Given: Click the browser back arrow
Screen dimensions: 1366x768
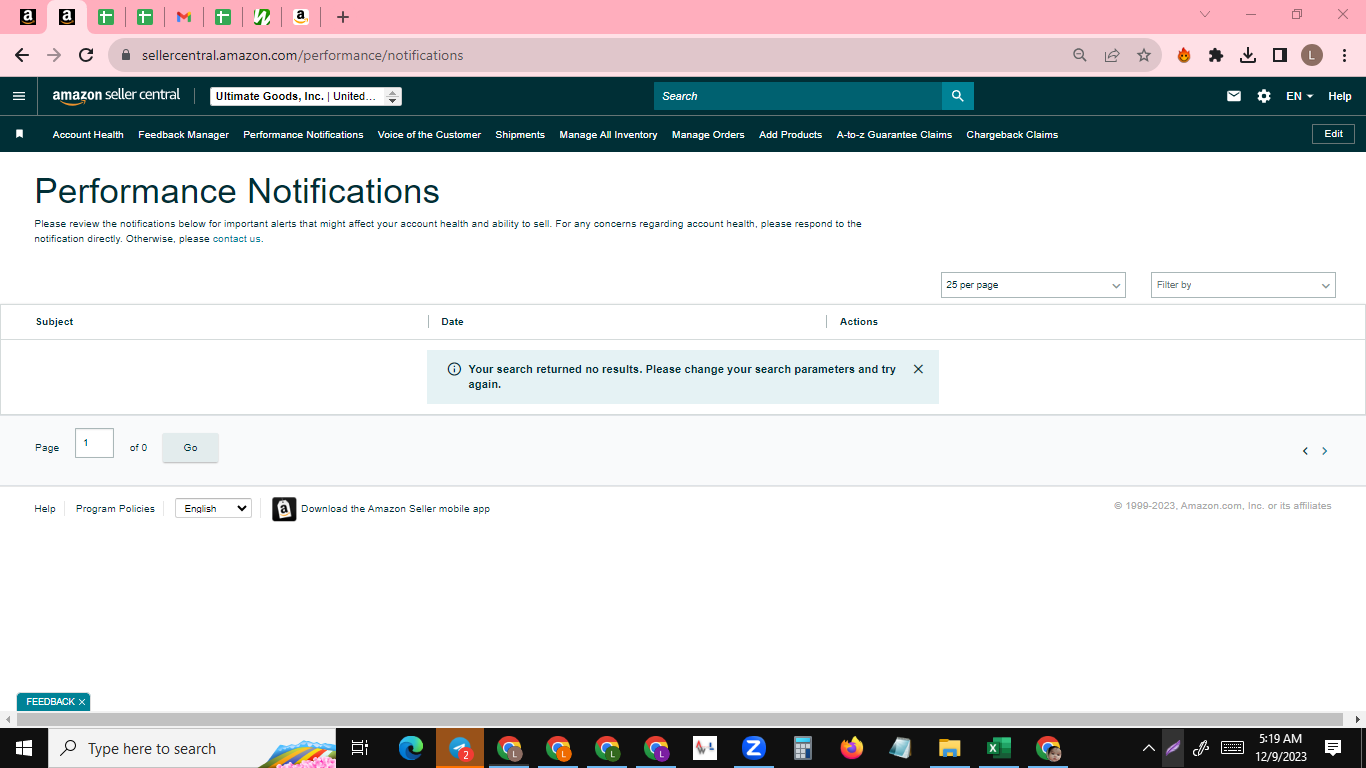Looking at the screenshot, I should [x=22, y=55].
